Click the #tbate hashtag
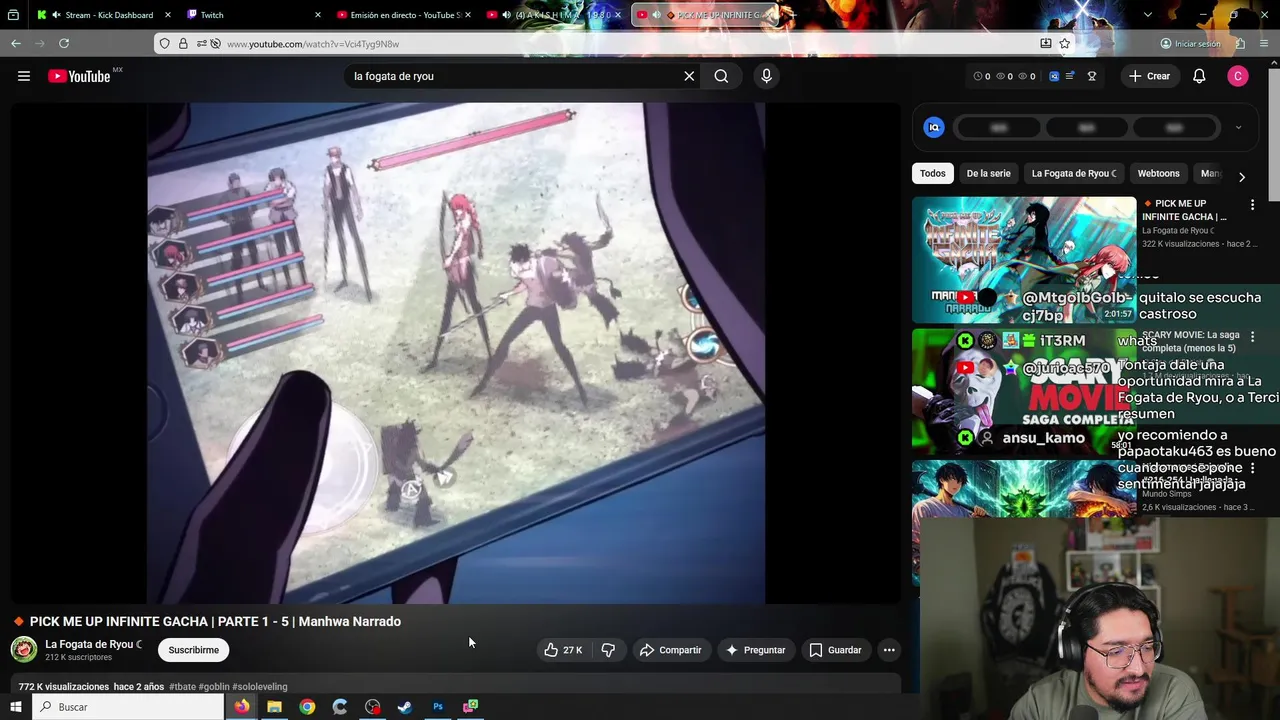This screenshot has width=1280, height=720. (x=182, y=687)
